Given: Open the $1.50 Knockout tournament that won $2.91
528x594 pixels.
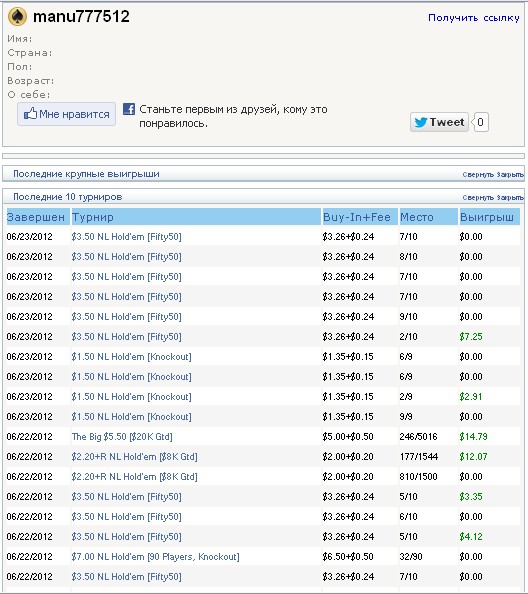Looking at the screenshot, I should pos(131,397).
